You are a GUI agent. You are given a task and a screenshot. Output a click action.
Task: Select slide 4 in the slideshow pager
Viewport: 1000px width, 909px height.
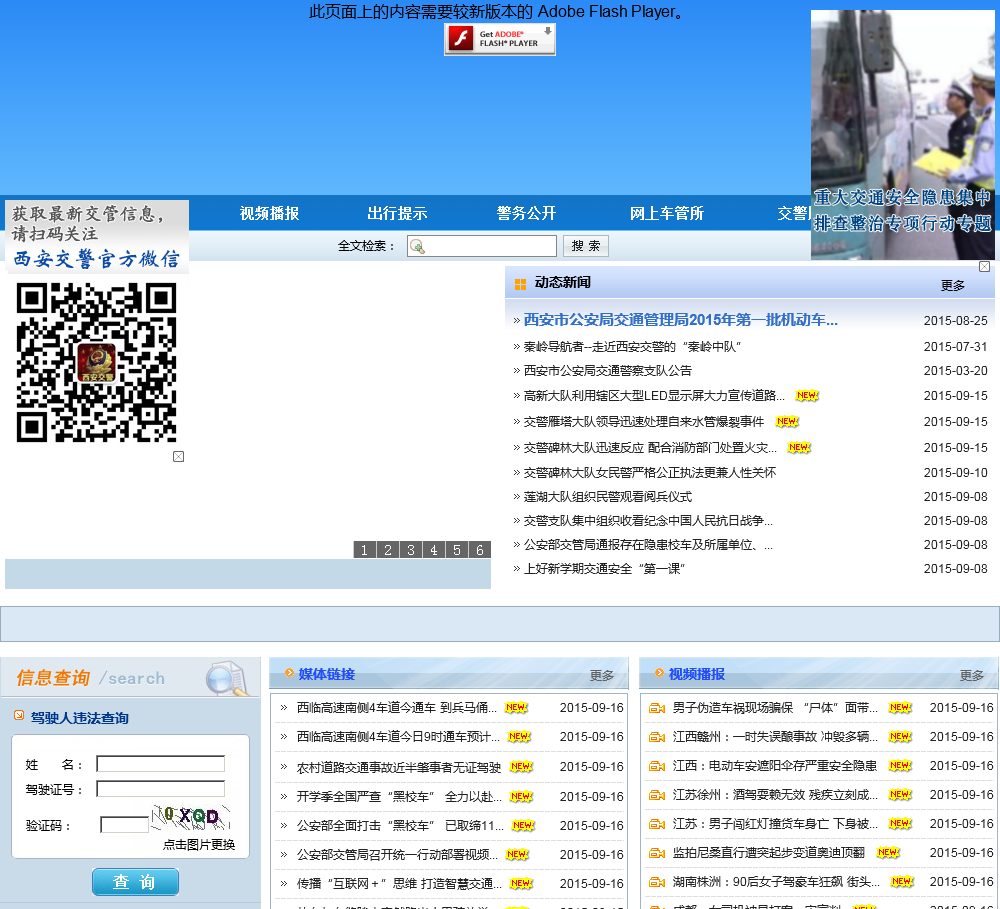434,550
